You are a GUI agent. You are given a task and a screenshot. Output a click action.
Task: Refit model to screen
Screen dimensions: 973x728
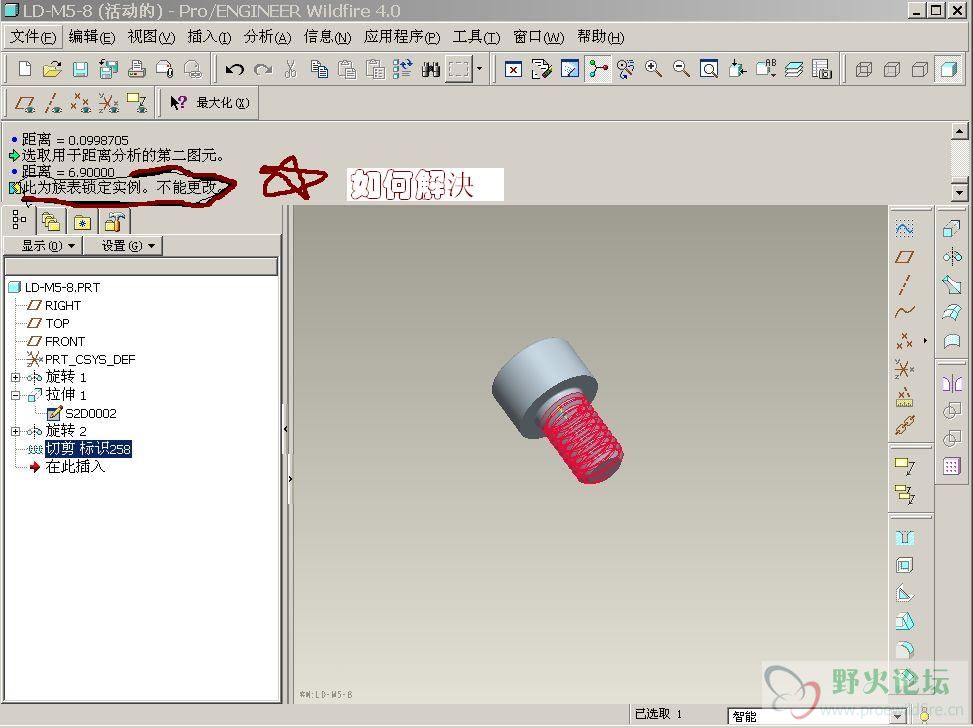click(x=709, y=69)
